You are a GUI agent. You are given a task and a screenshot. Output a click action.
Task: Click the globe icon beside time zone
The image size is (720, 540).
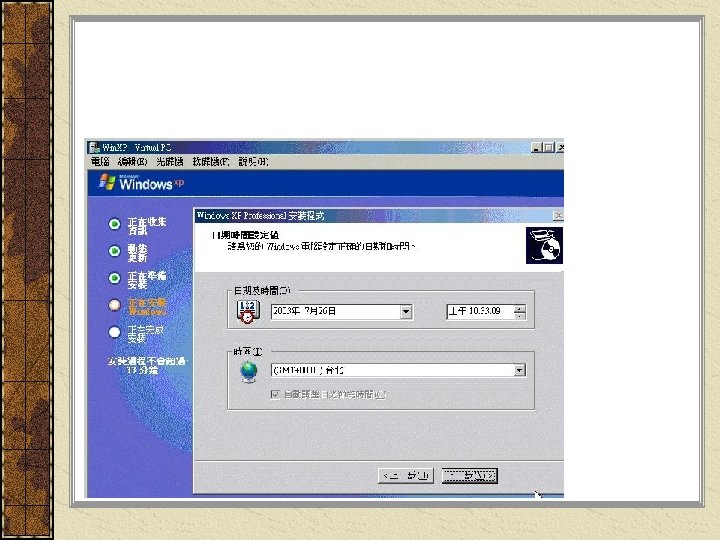click(x=249, y=371)
